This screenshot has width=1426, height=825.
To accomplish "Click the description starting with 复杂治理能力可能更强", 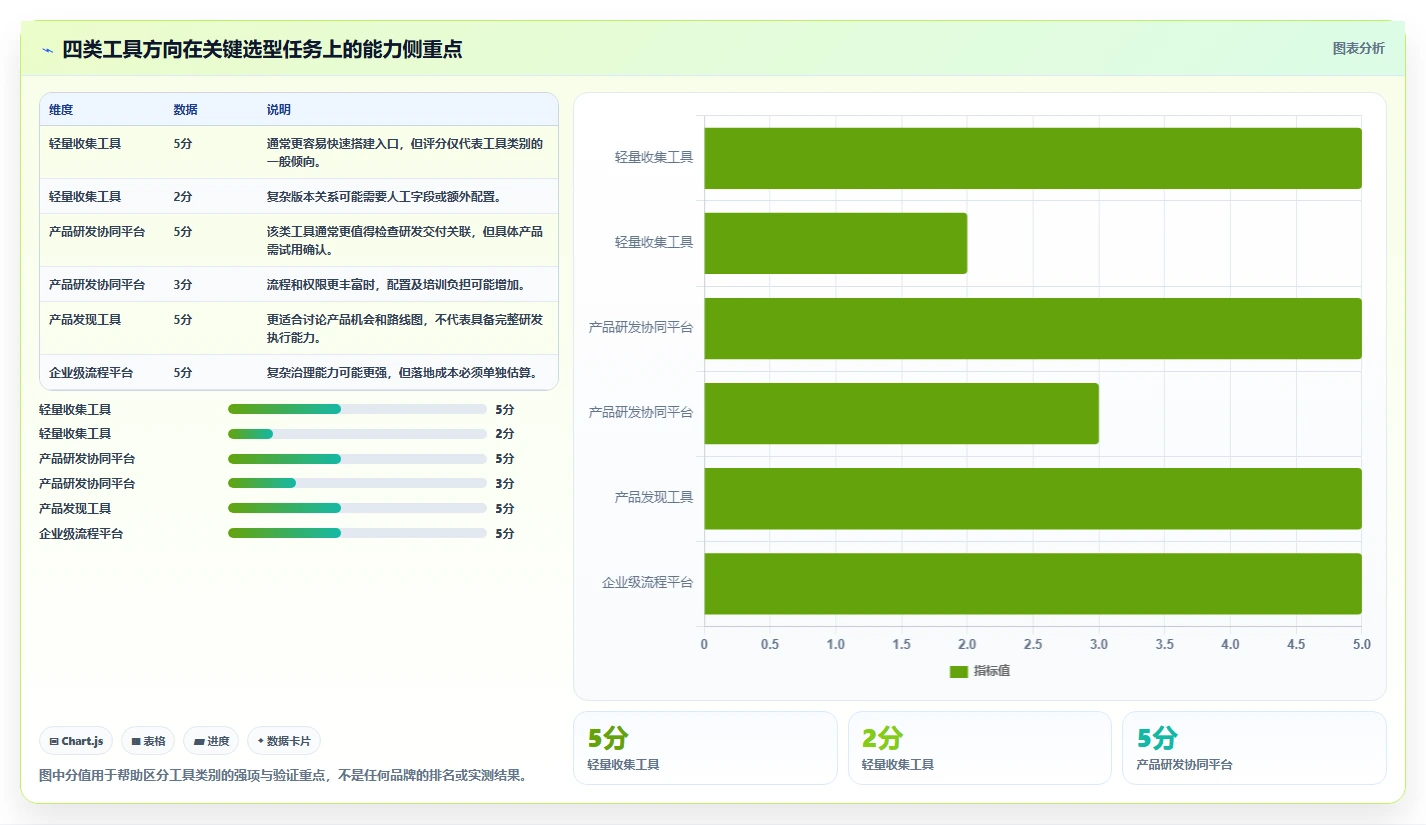I will click(402, 373).
